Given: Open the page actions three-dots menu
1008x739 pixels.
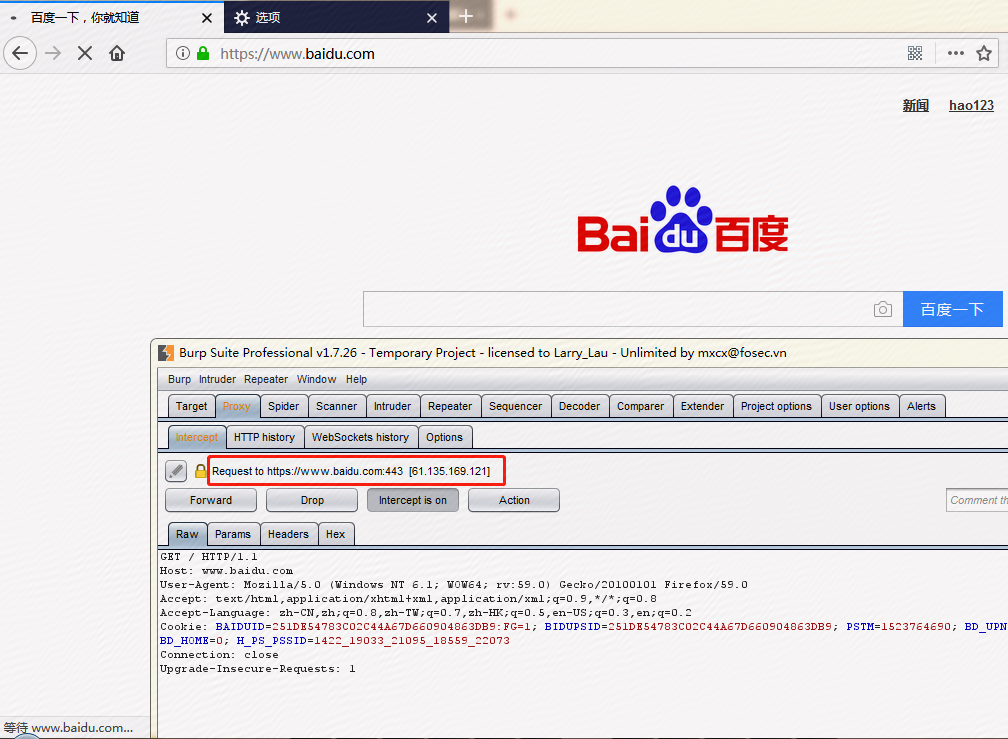Looking at the screenshot, I should pos(955,53).
